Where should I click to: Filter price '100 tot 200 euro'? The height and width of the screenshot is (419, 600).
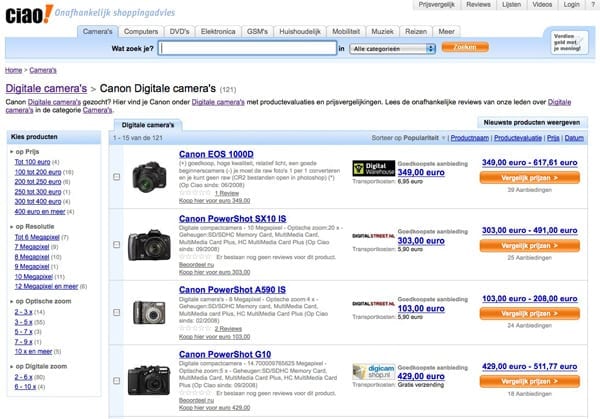(38, 172)
